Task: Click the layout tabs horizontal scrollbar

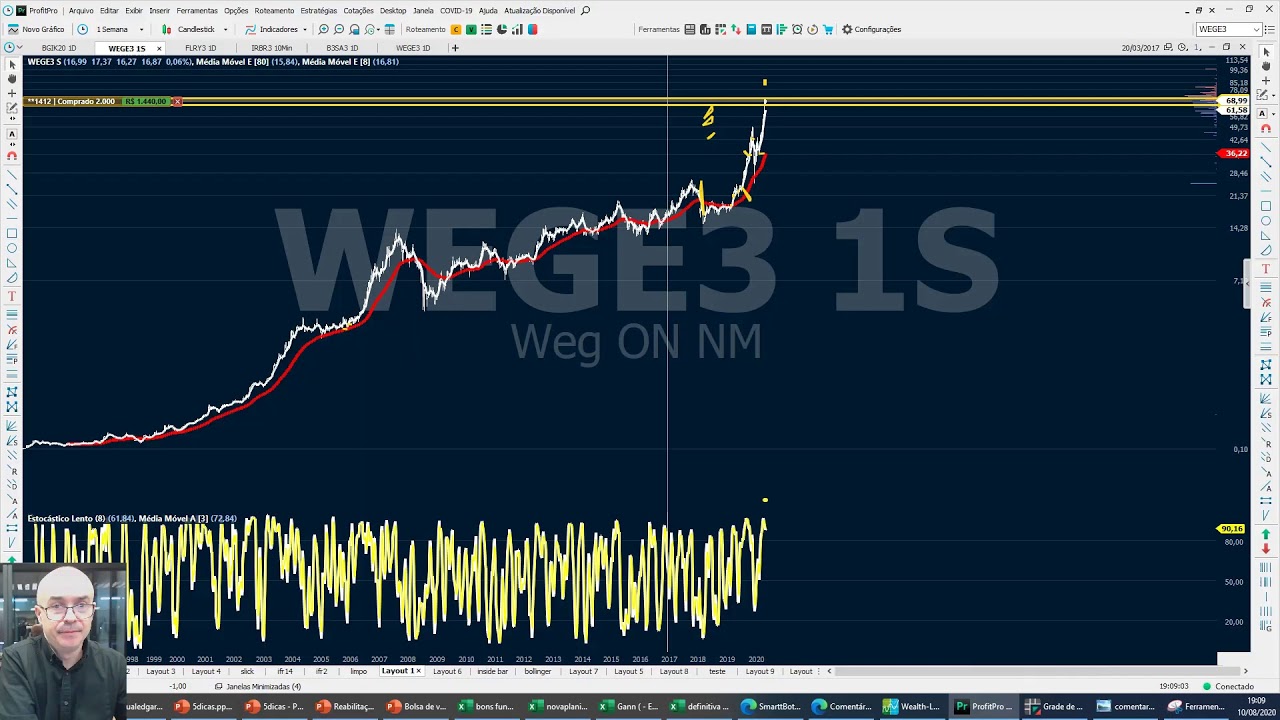Action: [x=1040, y=671]
